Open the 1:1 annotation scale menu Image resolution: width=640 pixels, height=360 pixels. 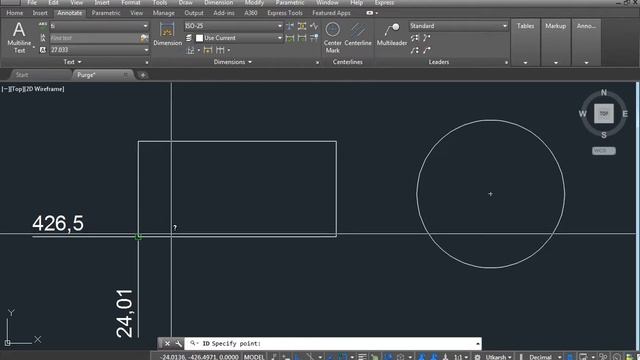tap(461, 357)
